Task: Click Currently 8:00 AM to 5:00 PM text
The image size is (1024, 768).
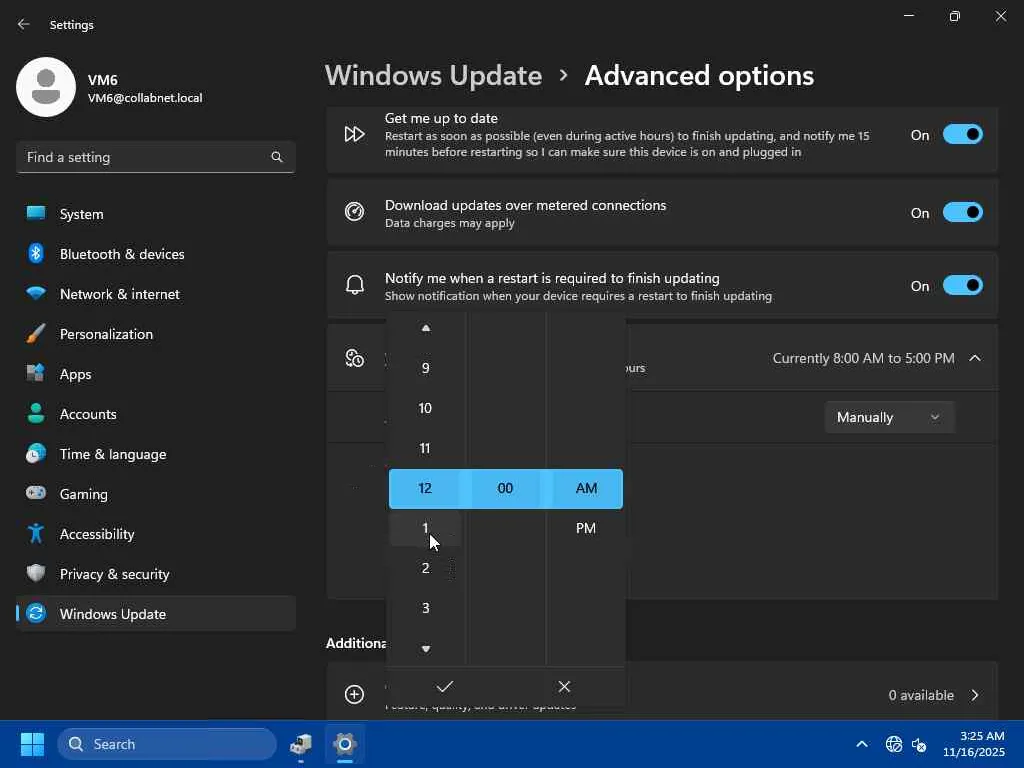Action: pos(863,358)
